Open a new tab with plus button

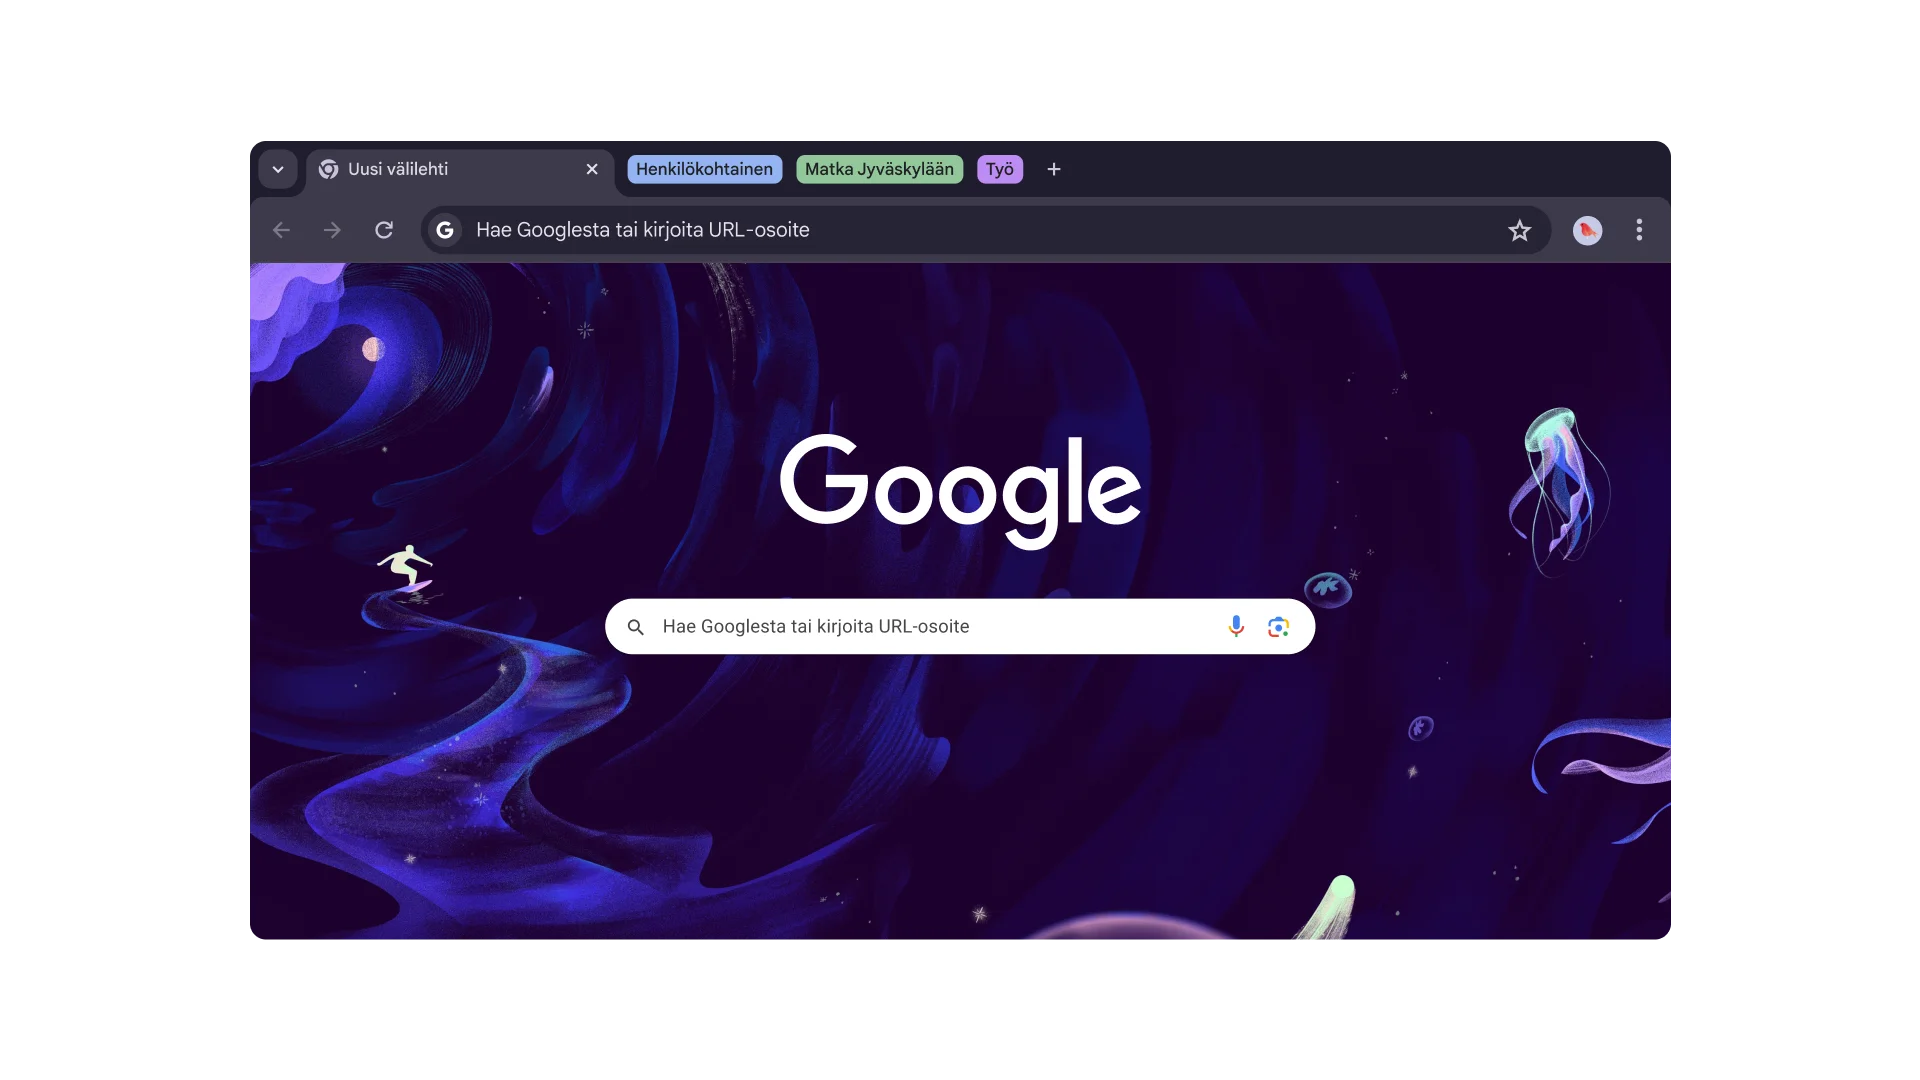(x=1054, y=170)
